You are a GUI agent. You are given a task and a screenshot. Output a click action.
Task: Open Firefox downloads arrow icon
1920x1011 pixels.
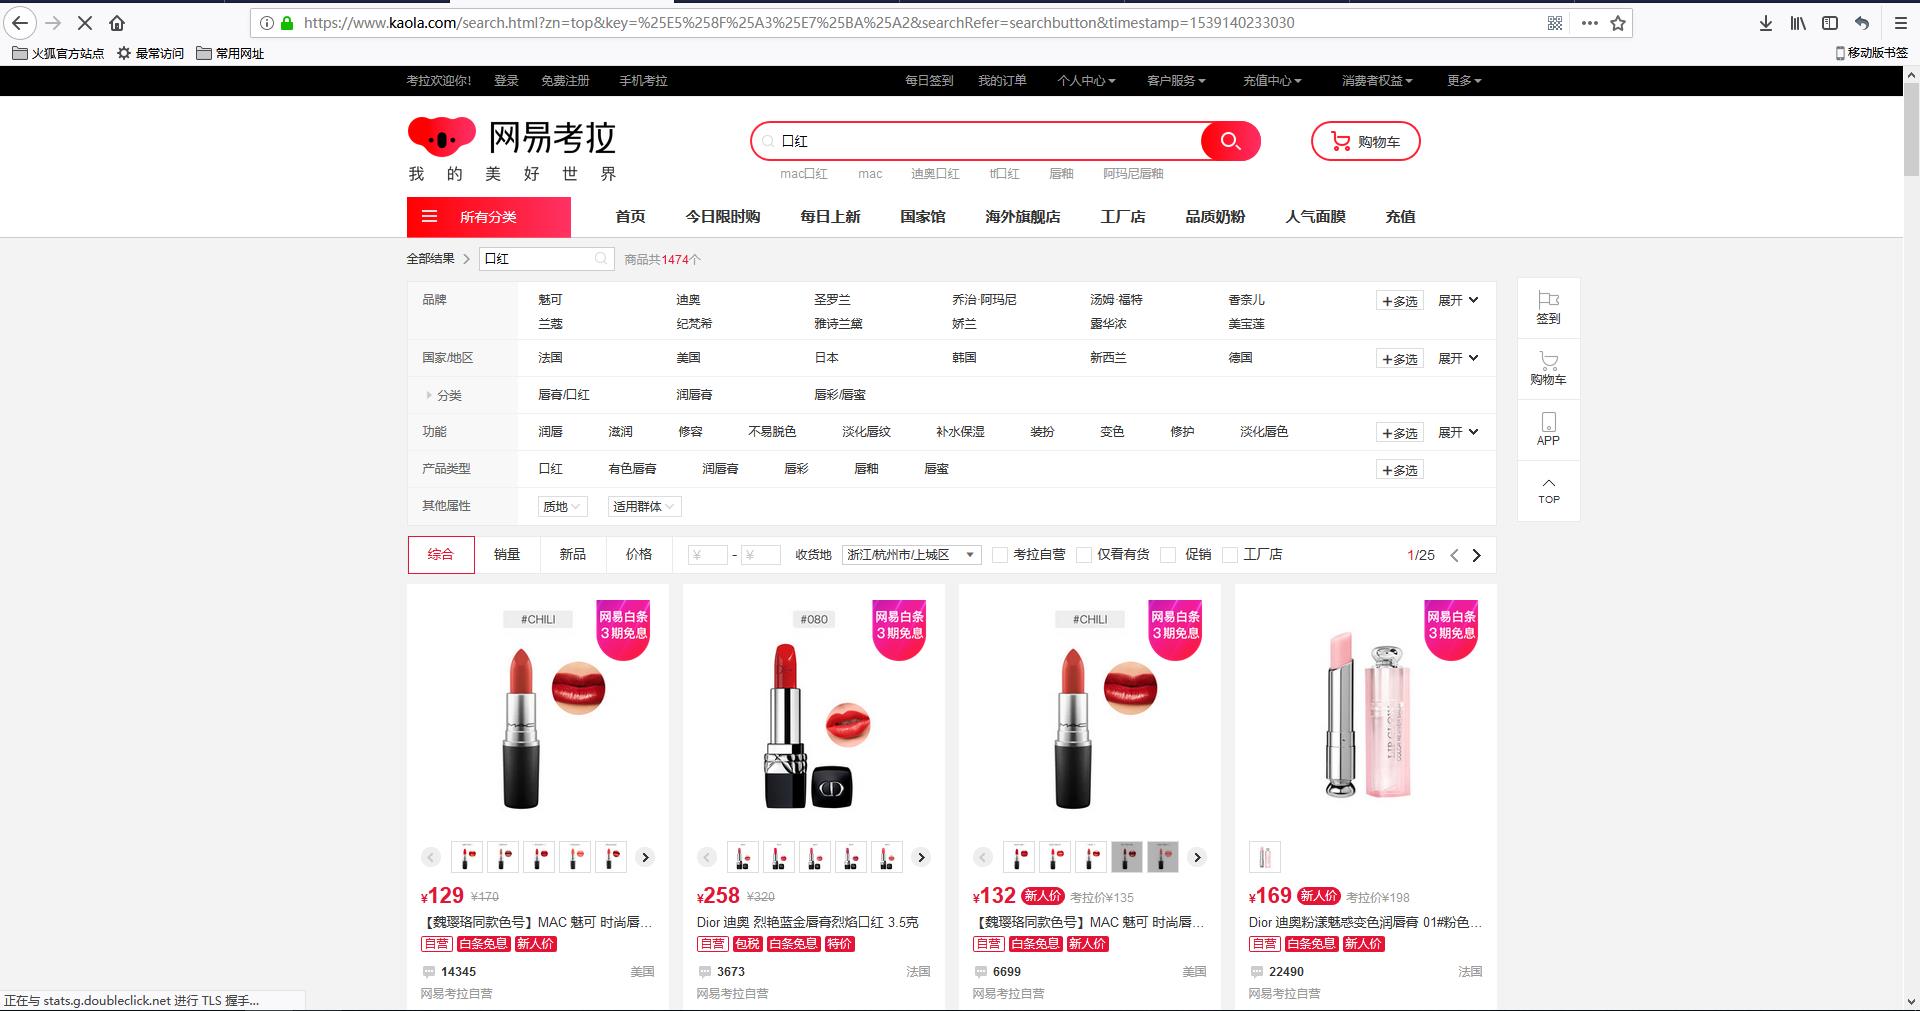(1765, 23)
